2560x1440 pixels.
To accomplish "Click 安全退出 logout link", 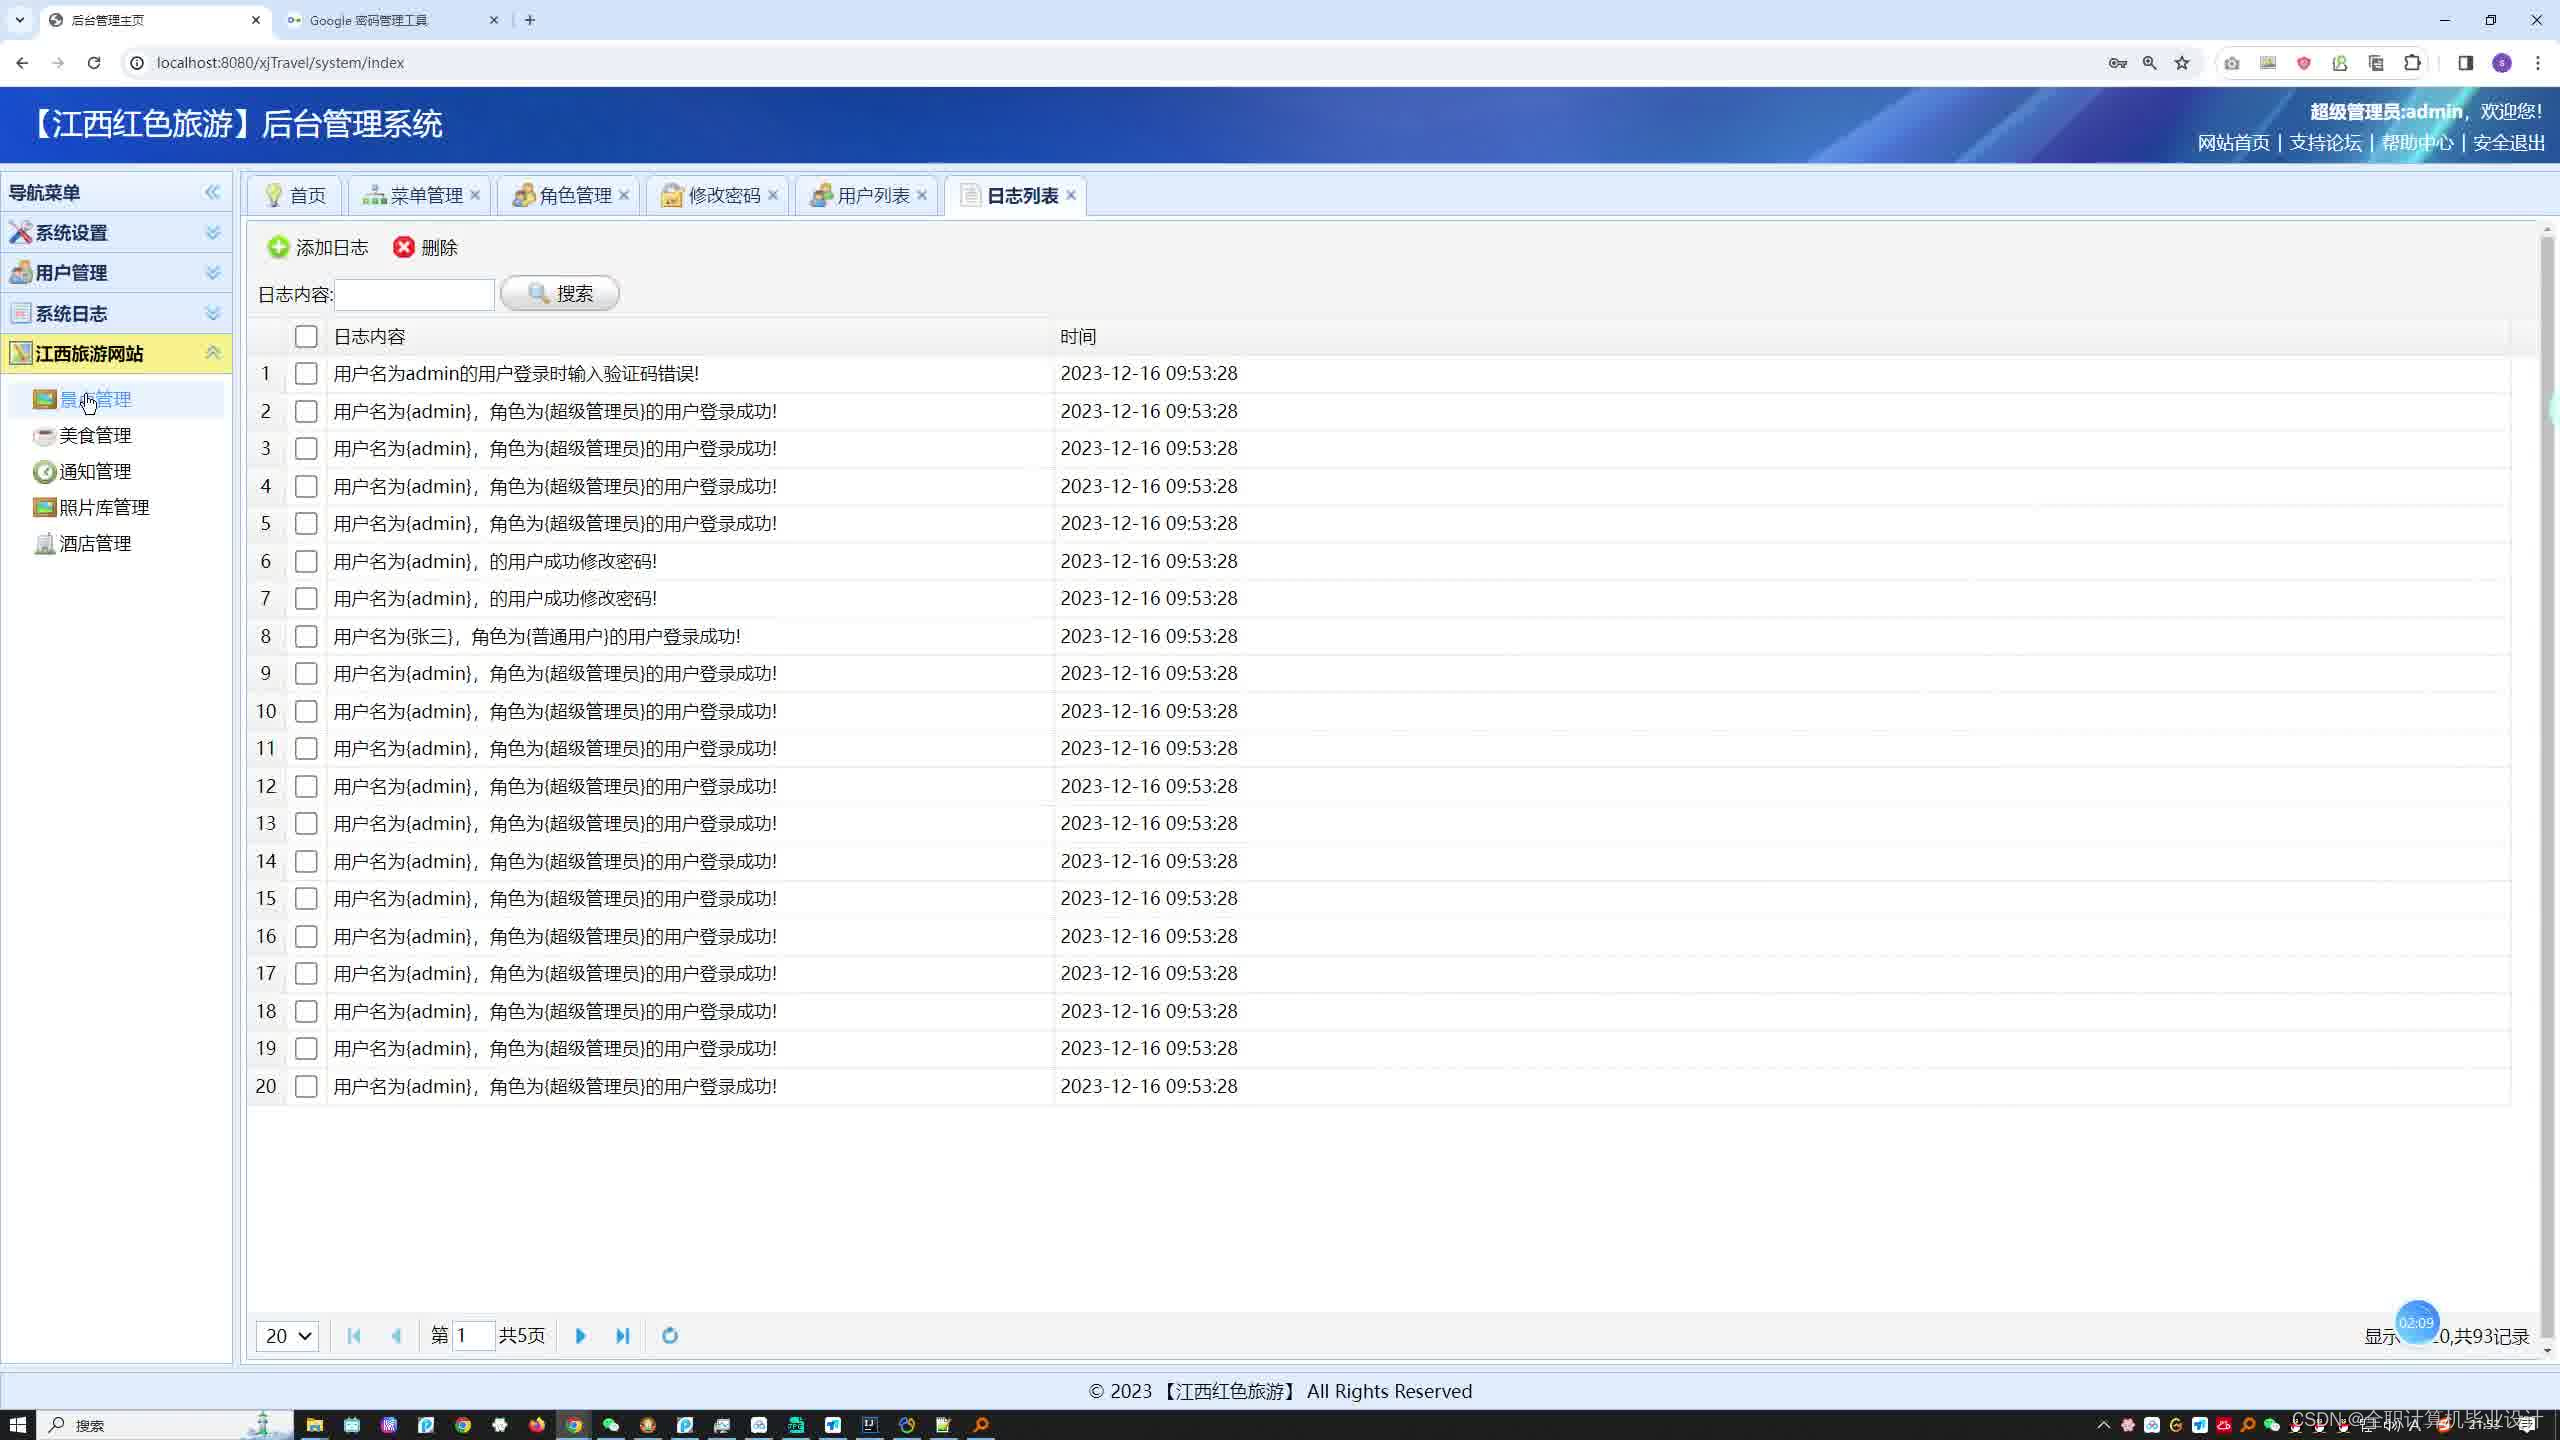I will click(x=2508, y=142).
